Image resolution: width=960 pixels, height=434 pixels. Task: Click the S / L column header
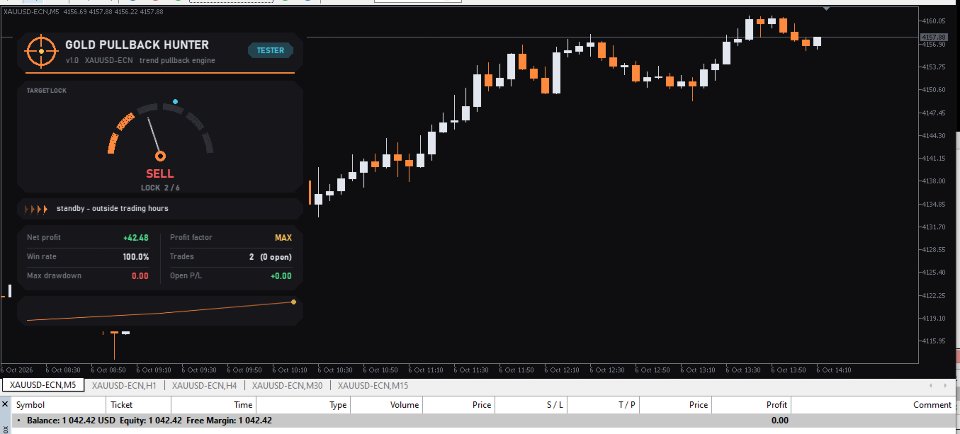pos(531,405)
